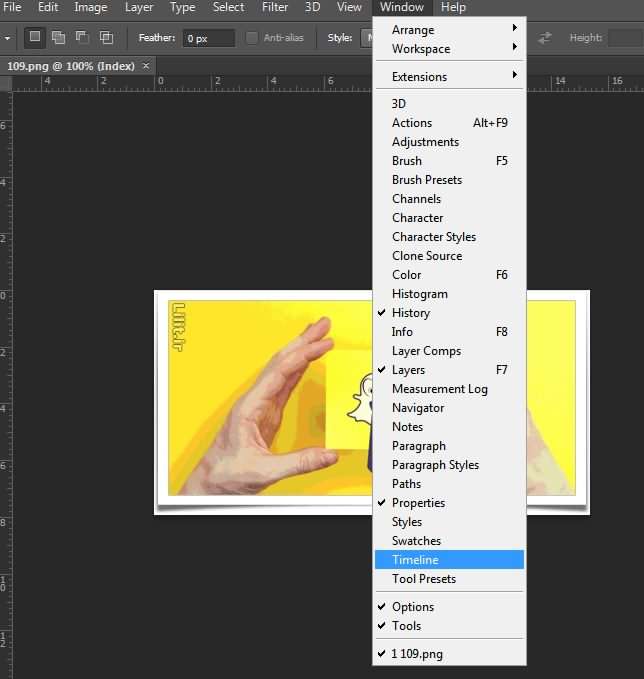Open the Timeline panel
The image size is (644, 679).
450,560
